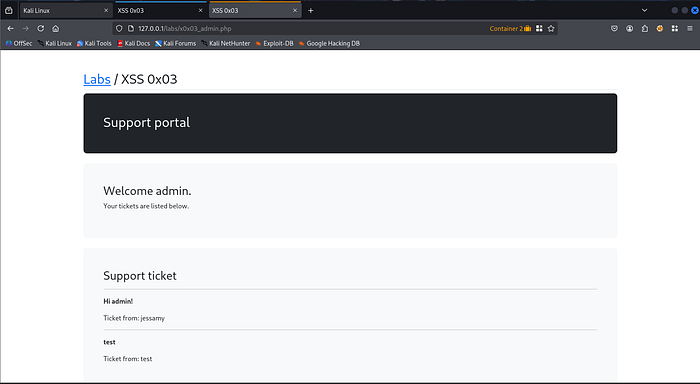Screen dimensions: 700x384
Task: Switch to the Kali Linux tab
Action: tap(66, 10)
